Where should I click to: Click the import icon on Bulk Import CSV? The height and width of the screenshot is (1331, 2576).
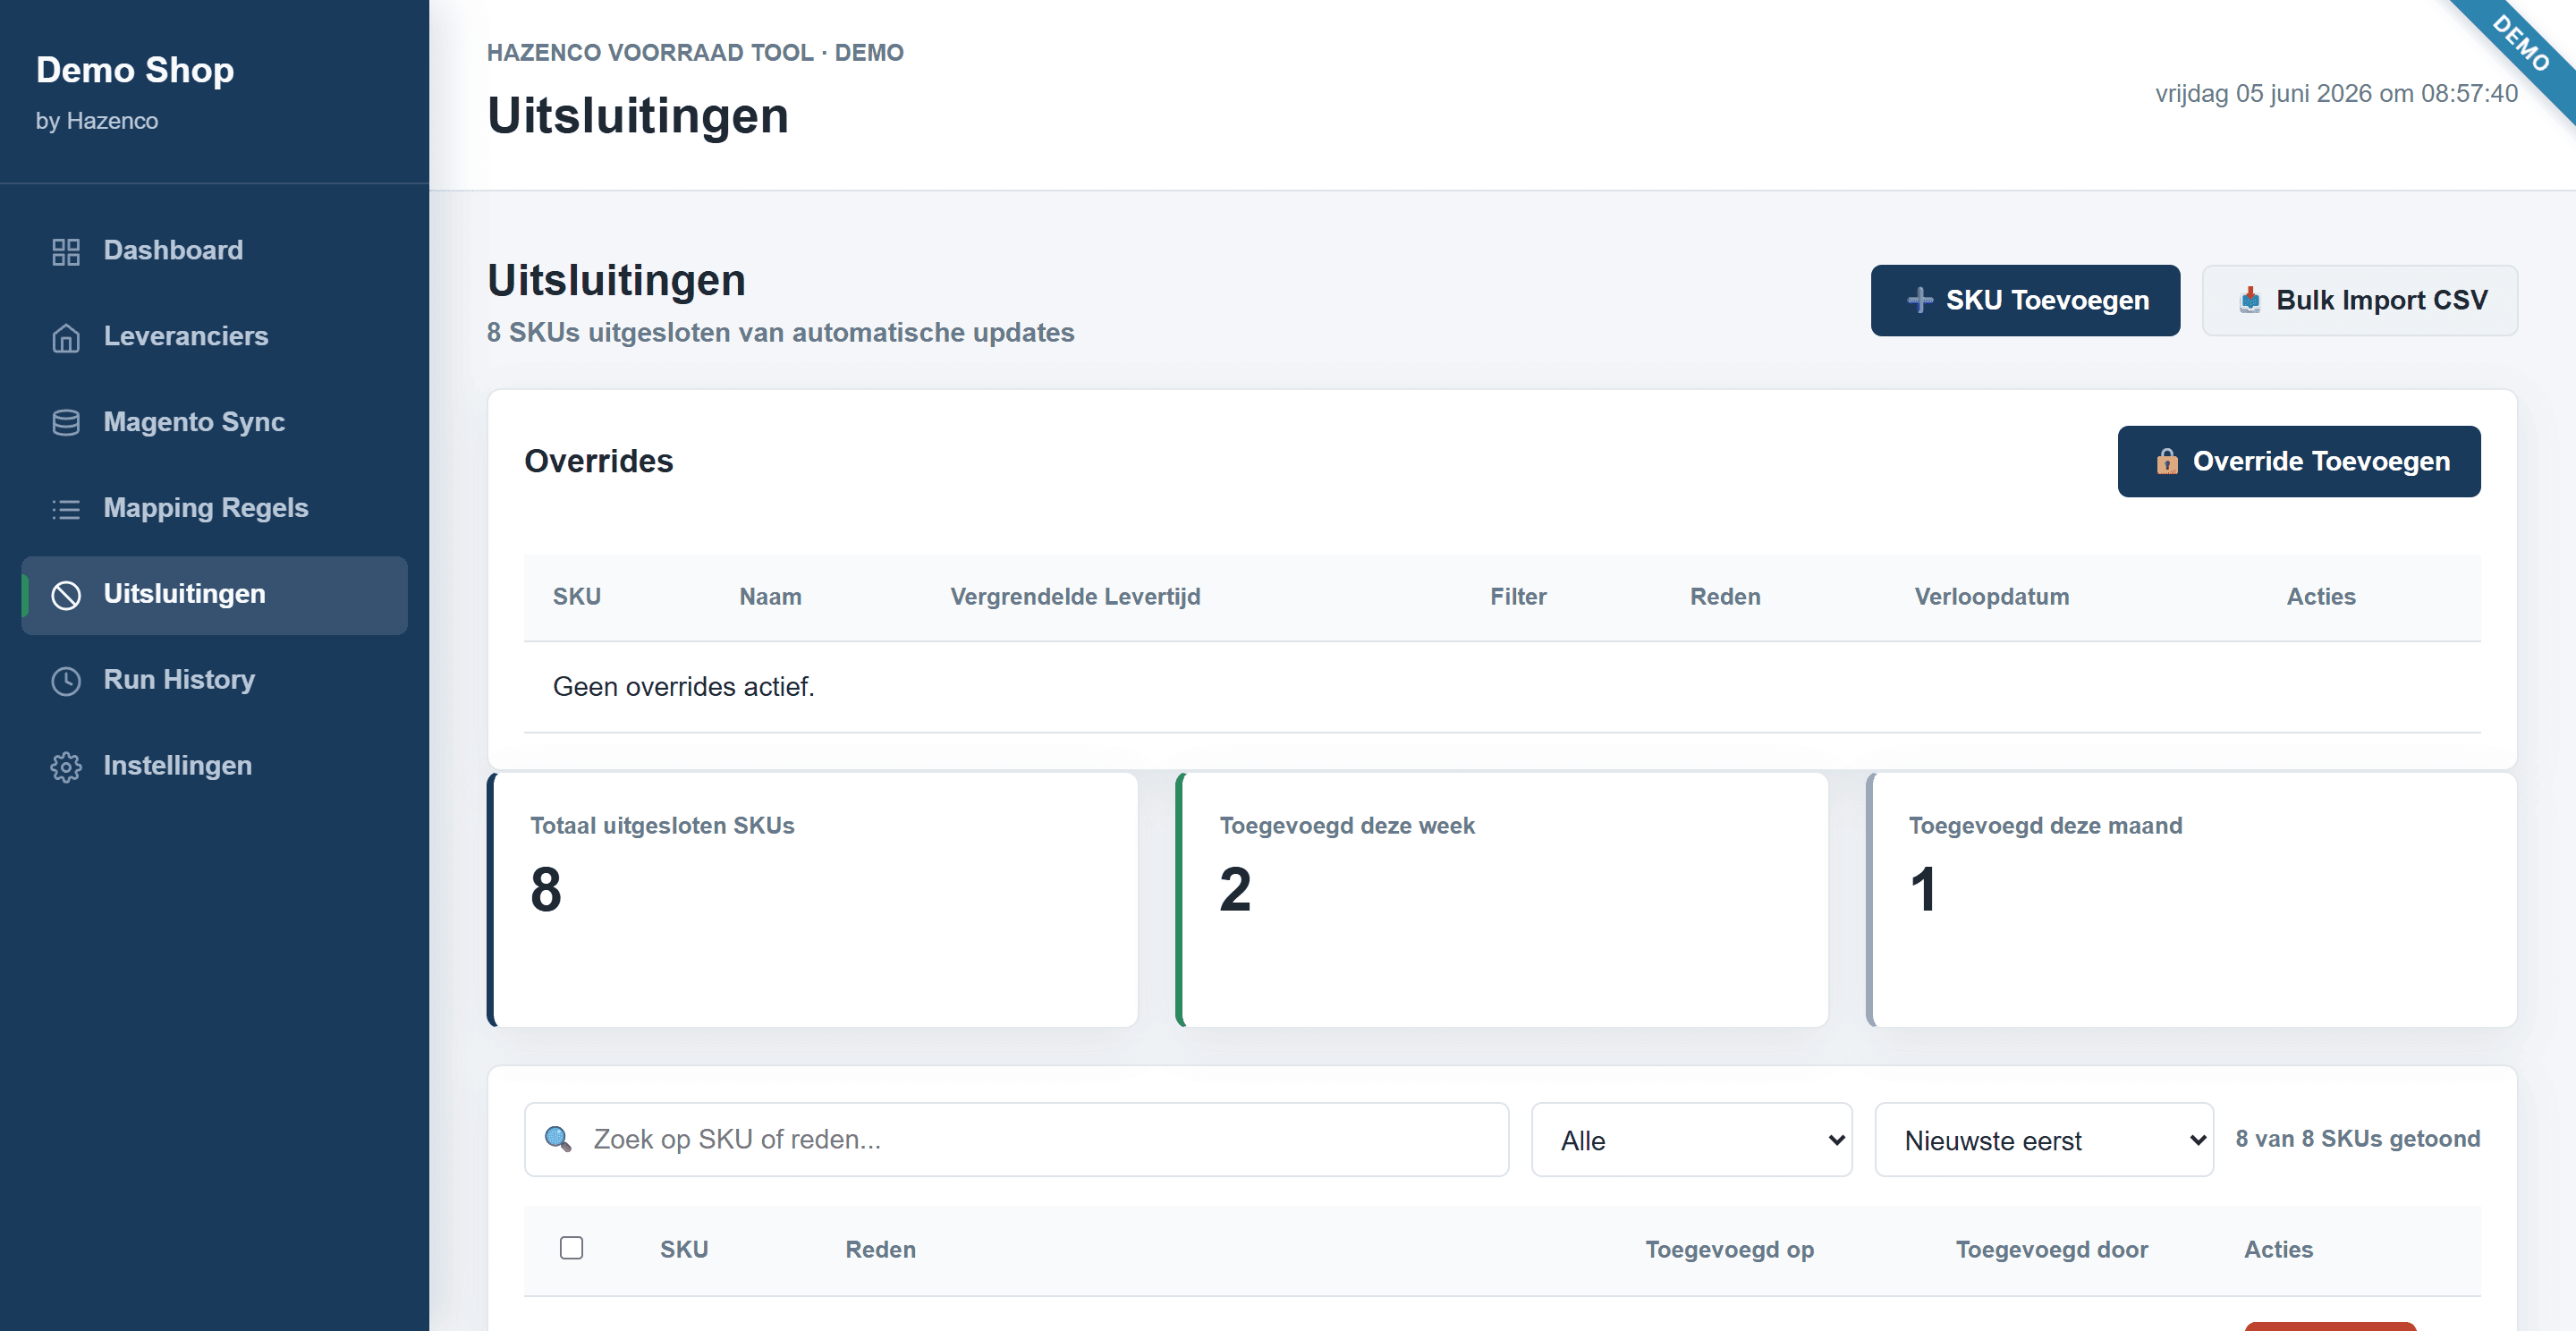(x=2249, y=300)
